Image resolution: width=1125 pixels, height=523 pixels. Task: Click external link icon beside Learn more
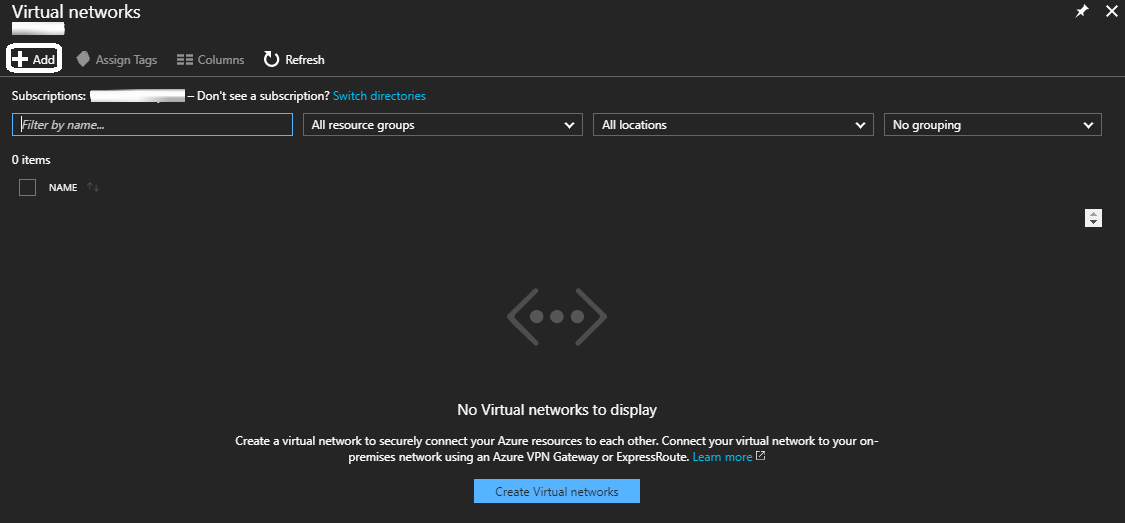click(761, 456)
